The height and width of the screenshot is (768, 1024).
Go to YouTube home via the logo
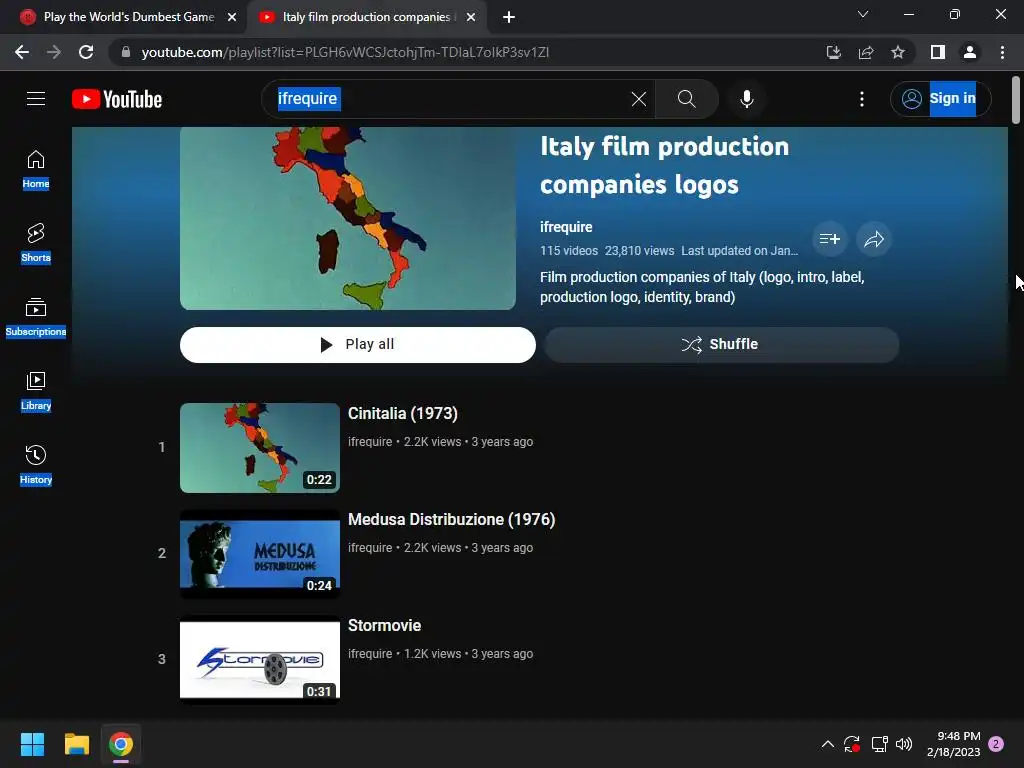117,99
